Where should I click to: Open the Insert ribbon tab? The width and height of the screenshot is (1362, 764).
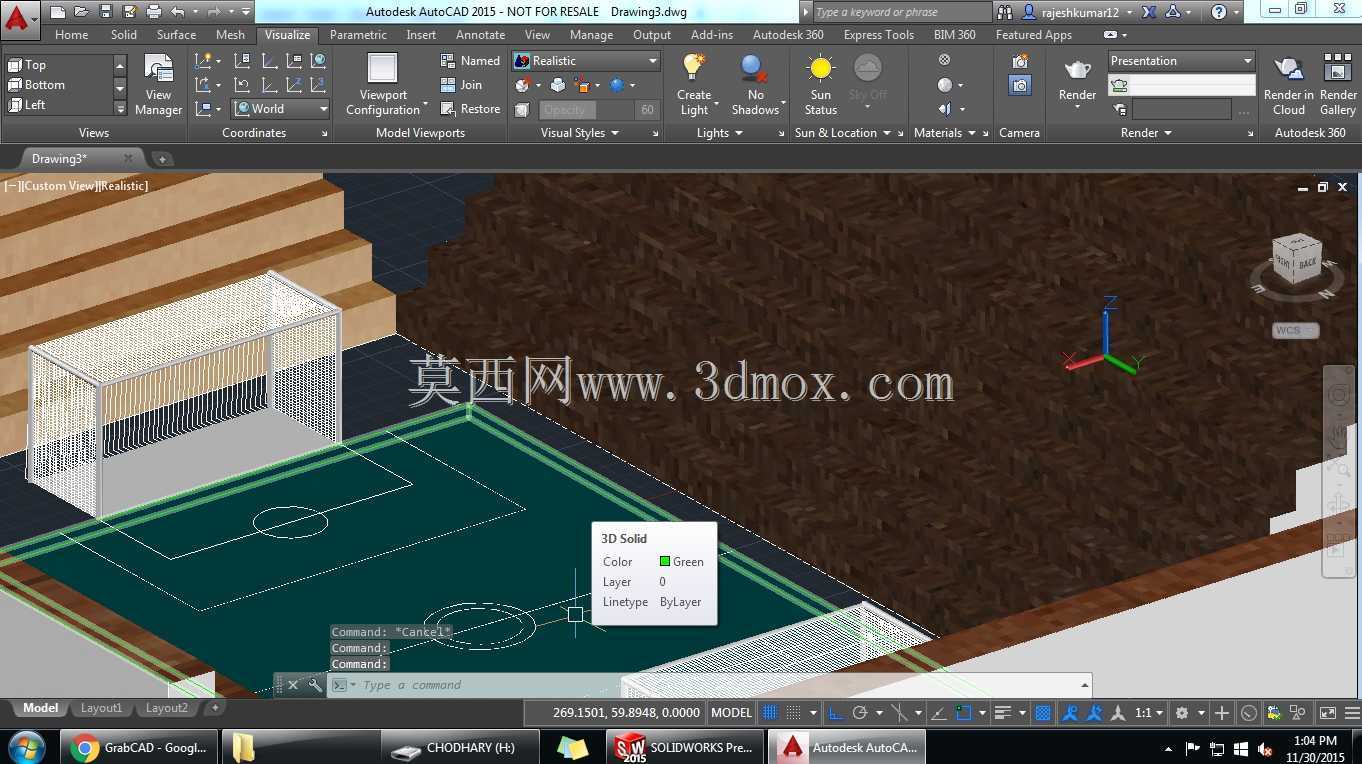point(421,35)
